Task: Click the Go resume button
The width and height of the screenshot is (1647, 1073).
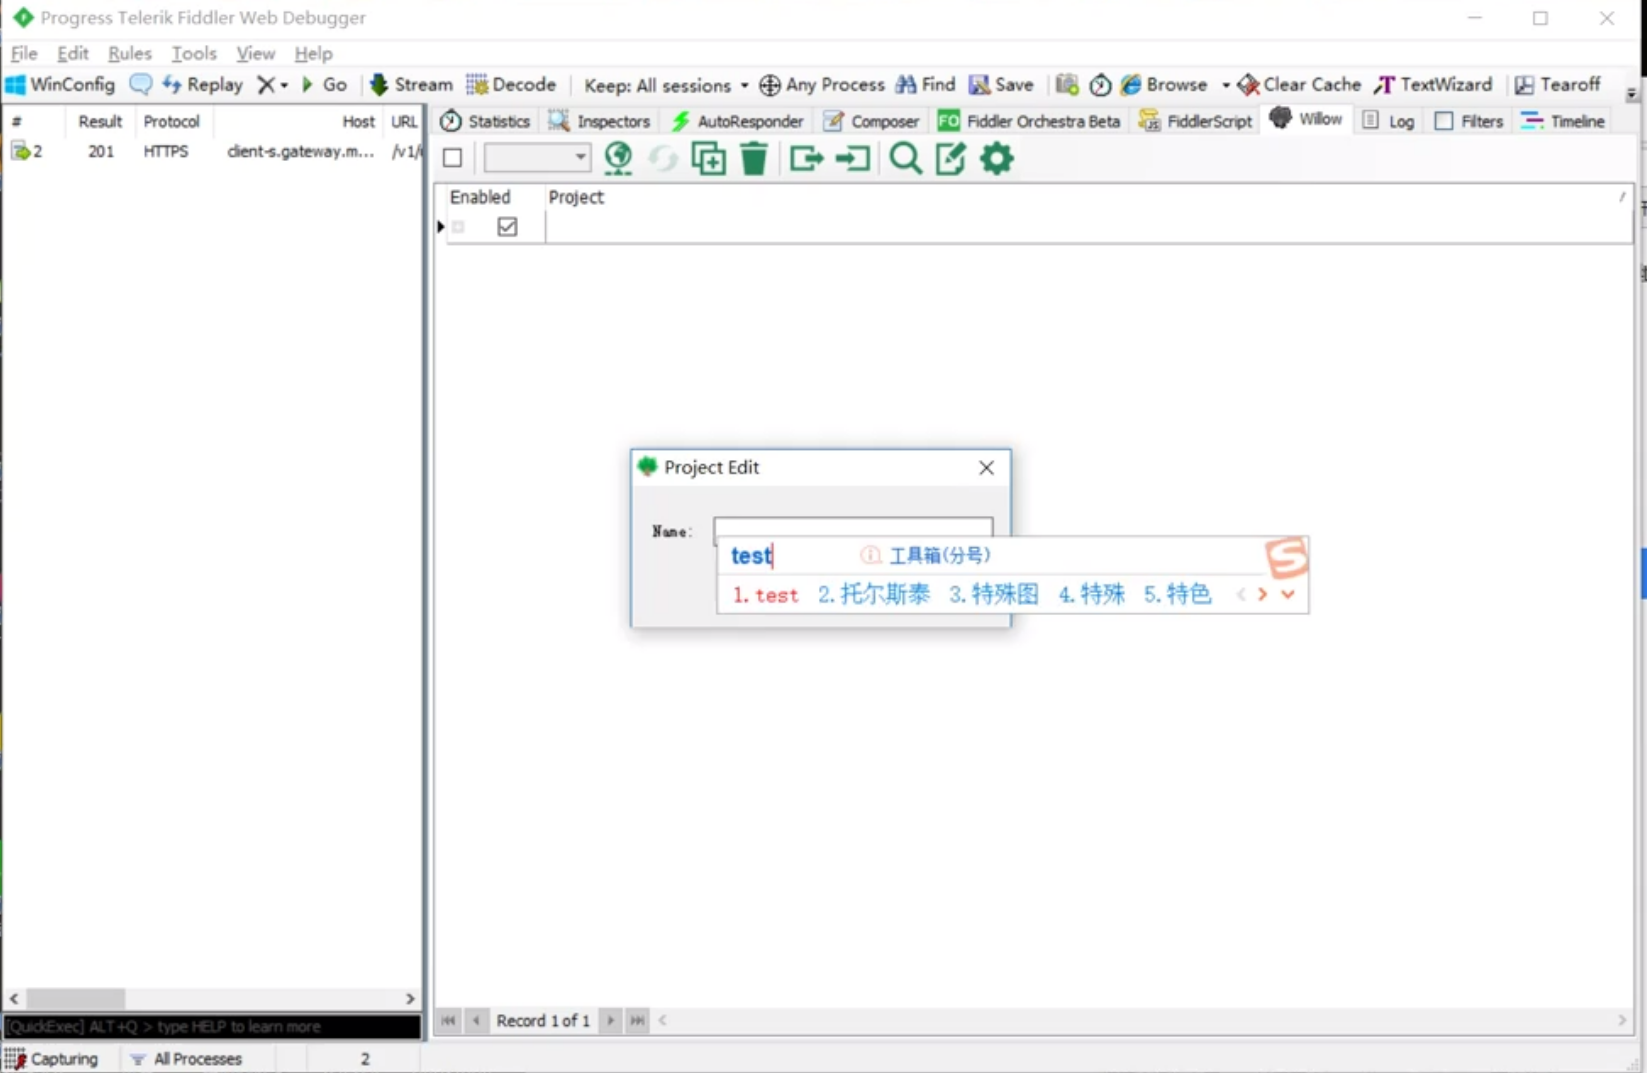Action: click(324, 85)
